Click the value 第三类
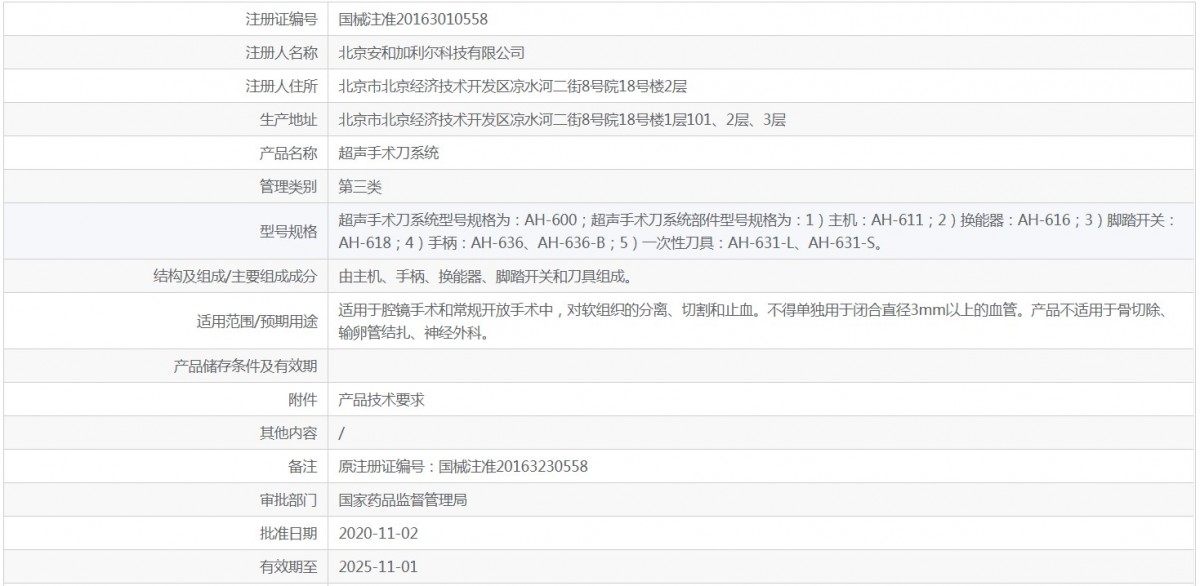This screenshot has height=586, width=1200. (x=360, y=187)
